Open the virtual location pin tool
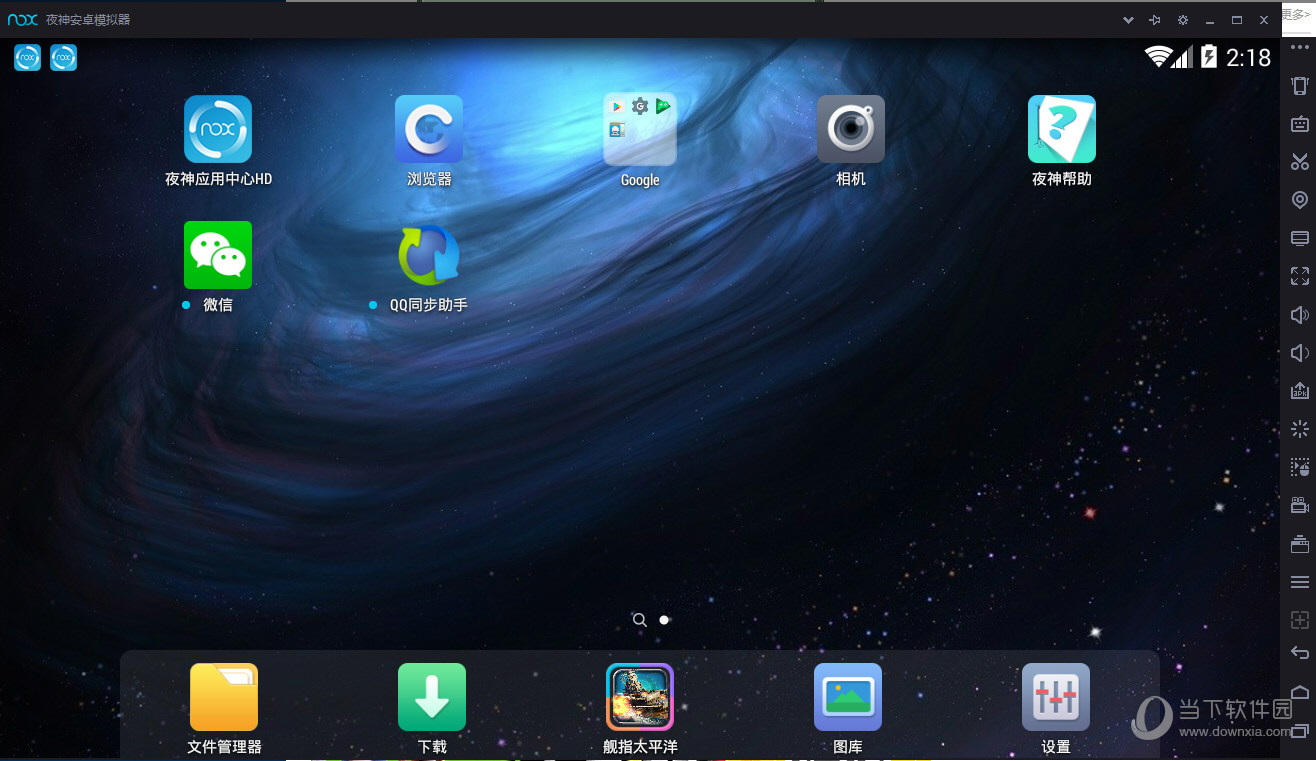 click(1300, 200)
